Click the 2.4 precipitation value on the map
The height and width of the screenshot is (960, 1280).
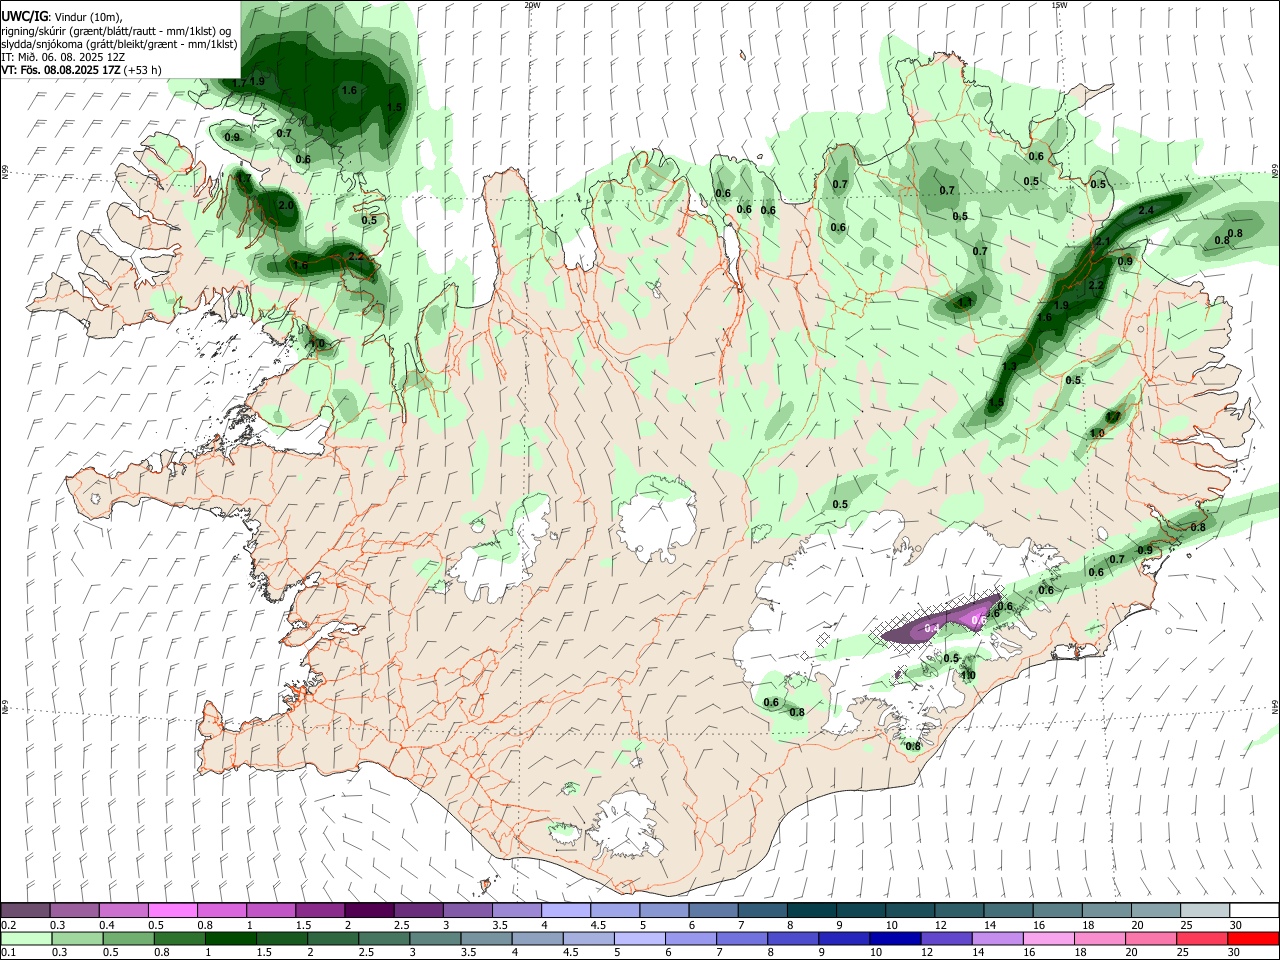pyautogui.click(x=1146, y=210)
